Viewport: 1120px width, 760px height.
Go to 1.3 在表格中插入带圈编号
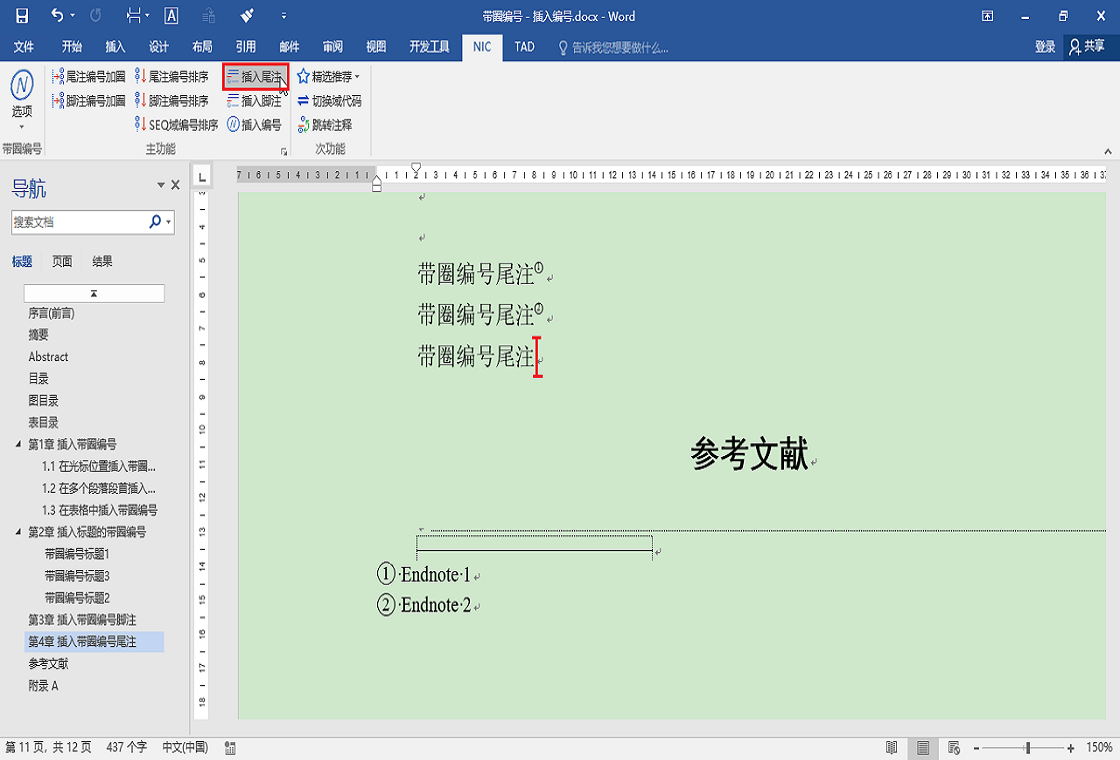100,510
